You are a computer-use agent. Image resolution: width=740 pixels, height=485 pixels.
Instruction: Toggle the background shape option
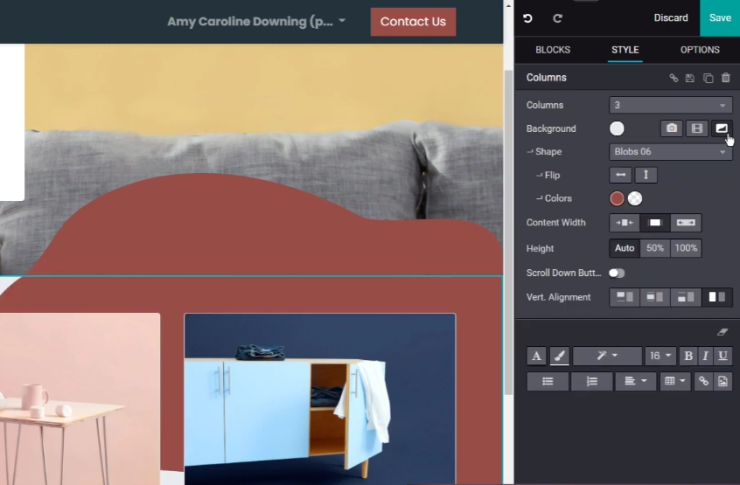pyautogui.click(x=722, y=128)
